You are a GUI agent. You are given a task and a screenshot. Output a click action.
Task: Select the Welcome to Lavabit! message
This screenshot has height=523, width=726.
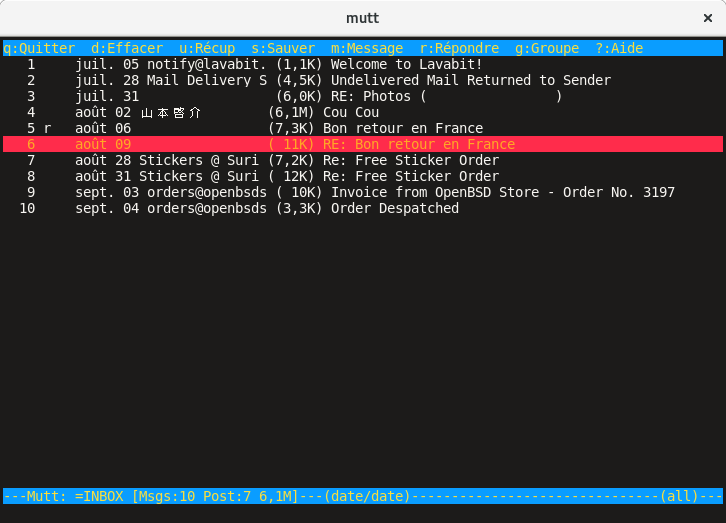(407, 64)
